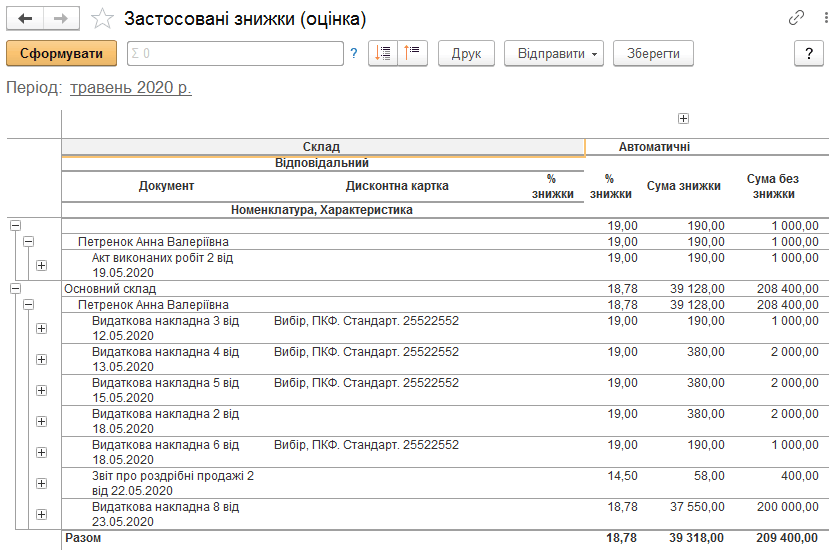Click the blue question mark next to sum field
This screenshot has width=831, height=550.
pyautogui.click(x=353, y=53)
